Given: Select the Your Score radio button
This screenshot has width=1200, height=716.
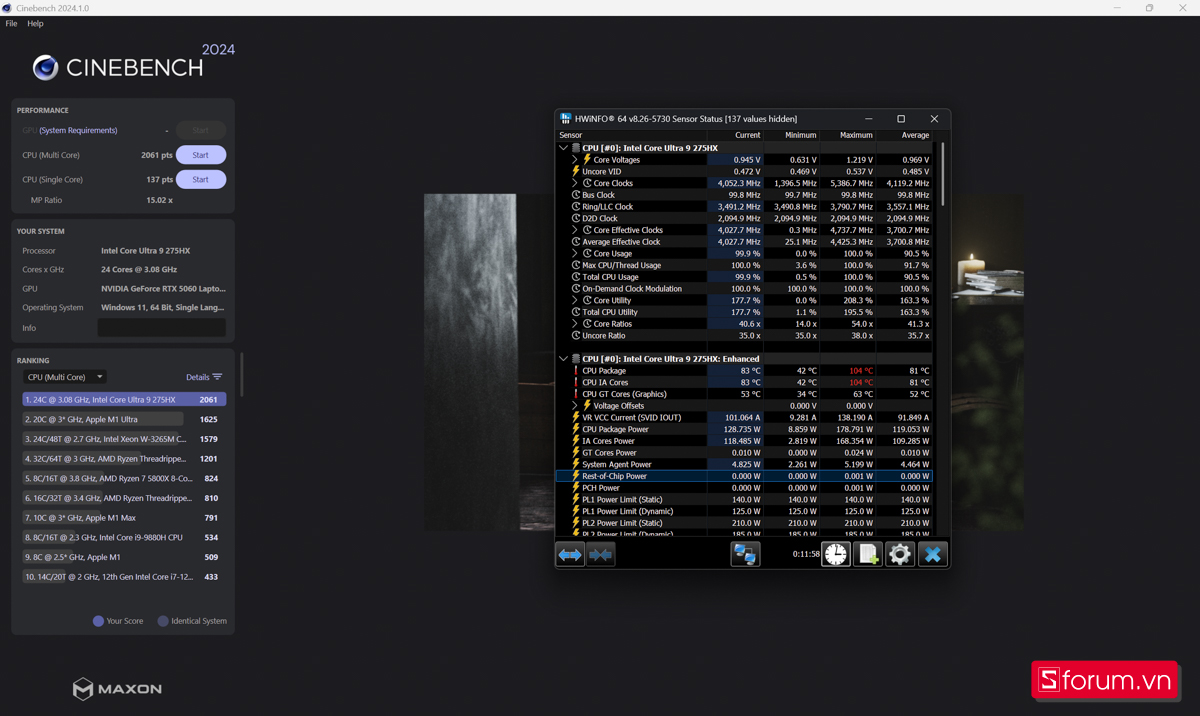Looking at the screenshot, I should (97, 620).
